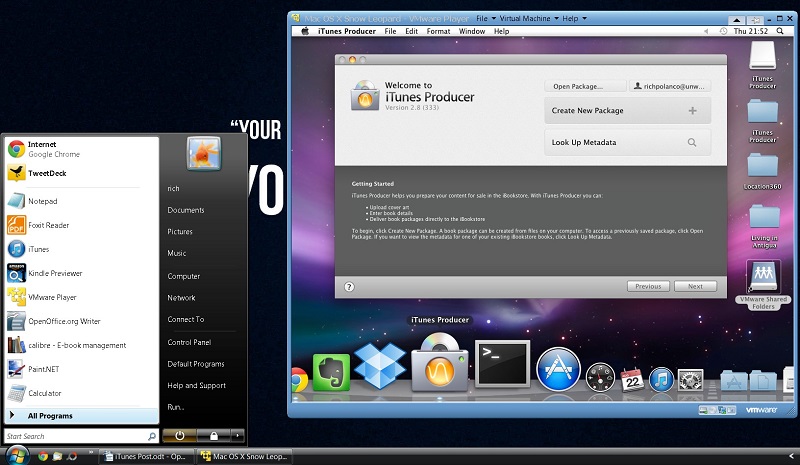The height and width of the screenshot is (465, 800).
Task: Click Look Up Metadata
Action: click(x=628, y=142)
